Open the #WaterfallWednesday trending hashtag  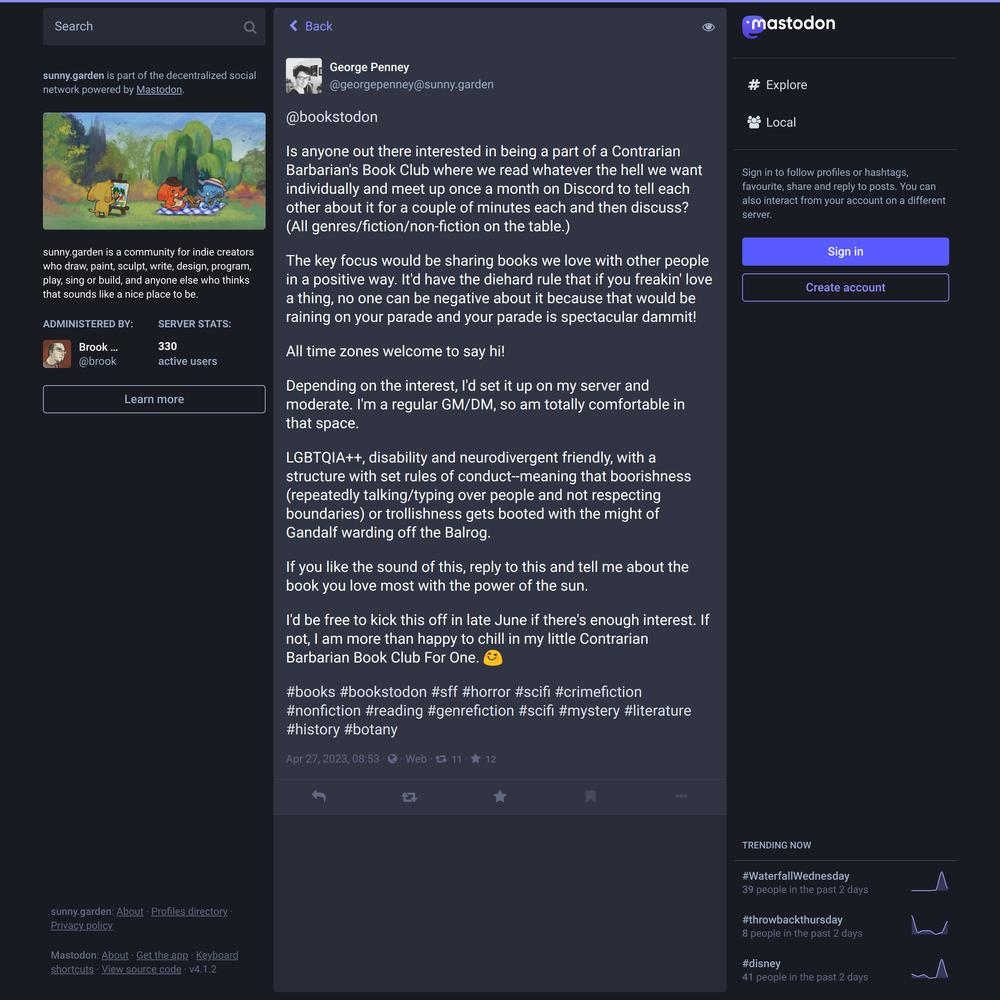tap(795, 876)
